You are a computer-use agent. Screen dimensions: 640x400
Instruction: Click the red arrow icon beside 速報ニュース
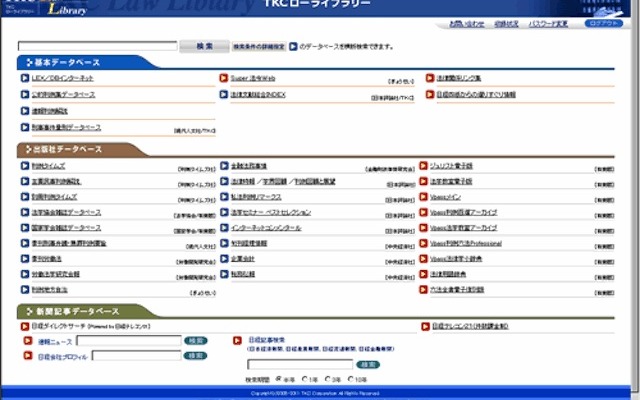[x=28, y=341]
